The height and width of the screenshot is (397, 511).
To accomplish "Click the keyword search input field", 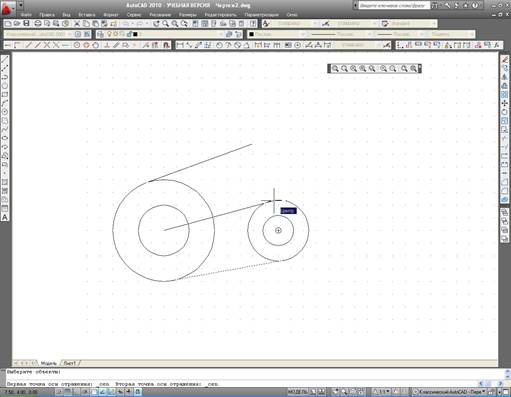I will [x=394, y=6].
